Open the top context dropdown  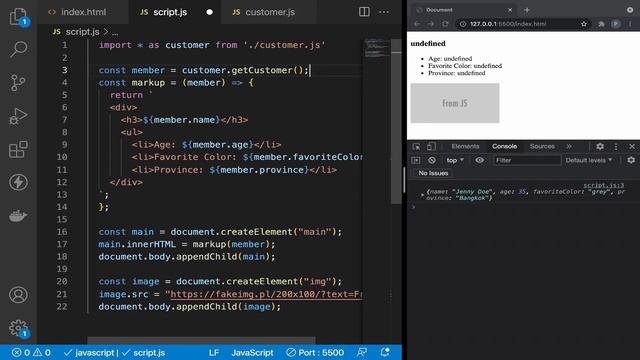(455, 160)
